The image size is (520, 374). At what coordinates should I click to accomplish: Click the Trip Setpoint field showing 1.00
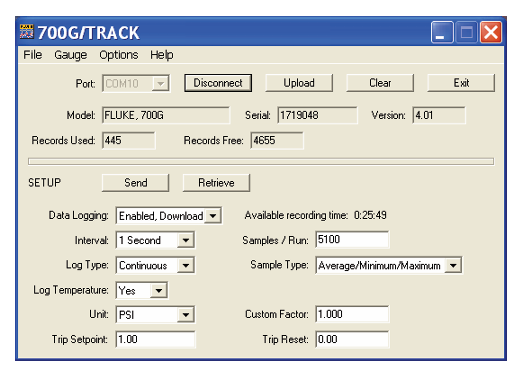[x=155, y=339]
